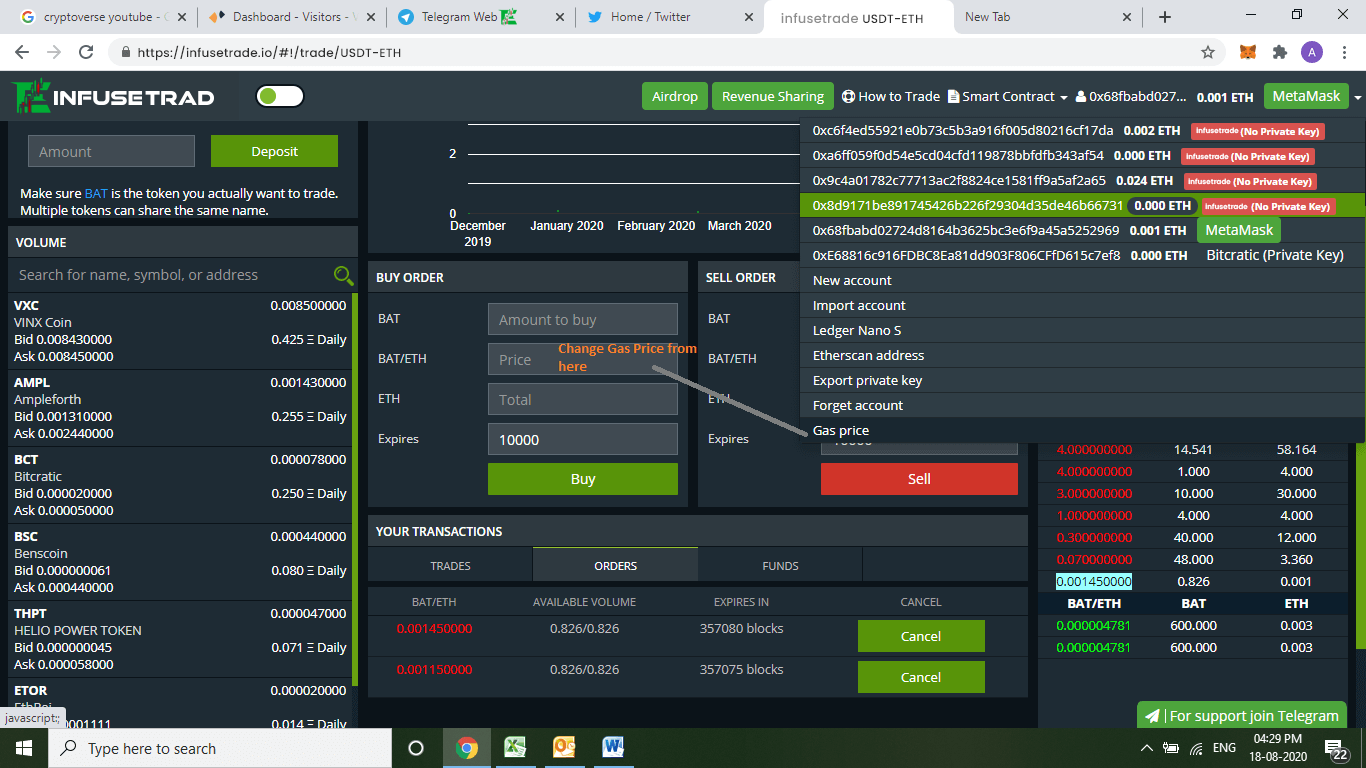Go back in browser history
The width and height of the screenshot is (1366, 768).
click(24, 52)
